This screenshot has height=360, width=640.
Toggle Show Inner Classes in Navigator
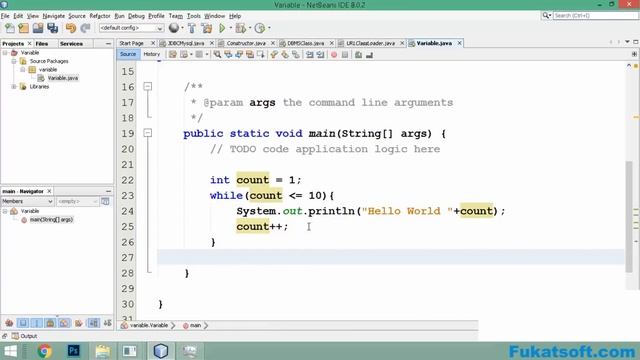pos(64,323)
